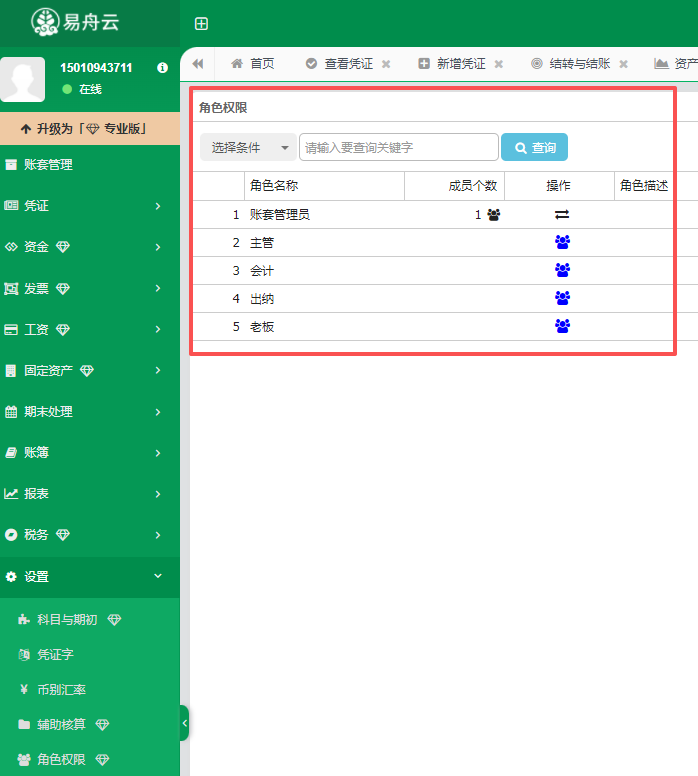Open the 选择条件 dropdown

(x=248, y=148)
